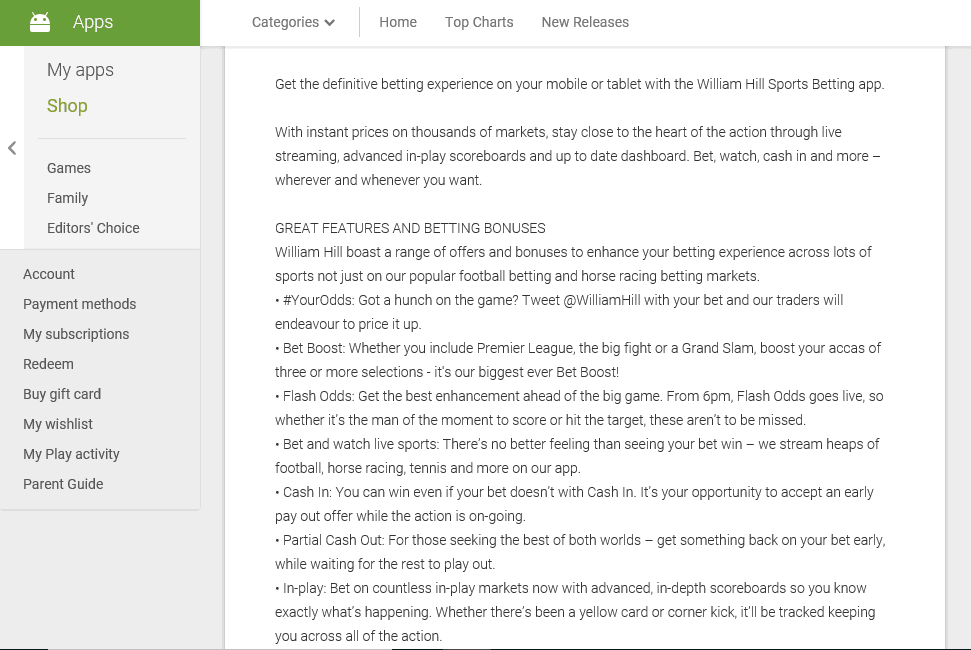Open the Family section
This screenshot has height=650, width=971.
[x=67, y=198]
